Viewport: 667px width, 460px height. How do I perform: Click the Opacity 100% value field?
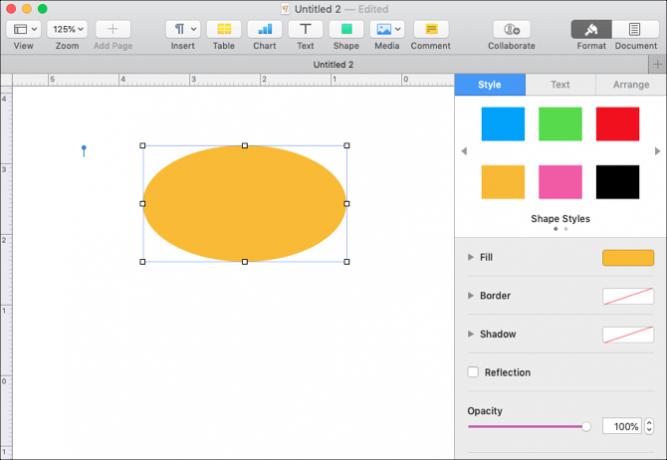click(x=622, y=426)
